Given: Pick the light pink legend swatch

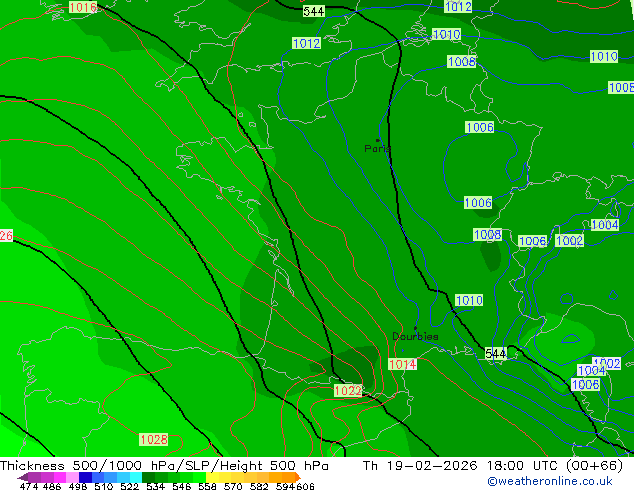Looking at the screenshot, I should 73,477.
